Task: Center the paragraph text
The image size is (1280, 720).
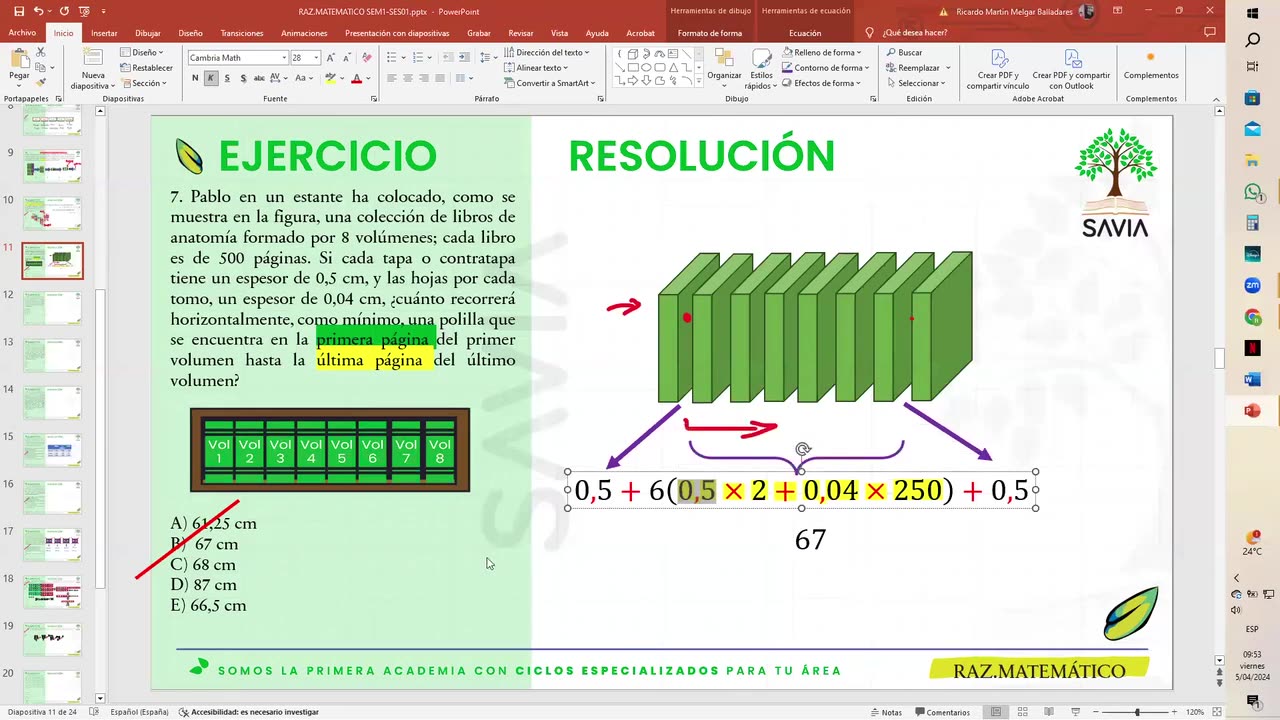Action: pyautogui.click(x=407, y=78)
